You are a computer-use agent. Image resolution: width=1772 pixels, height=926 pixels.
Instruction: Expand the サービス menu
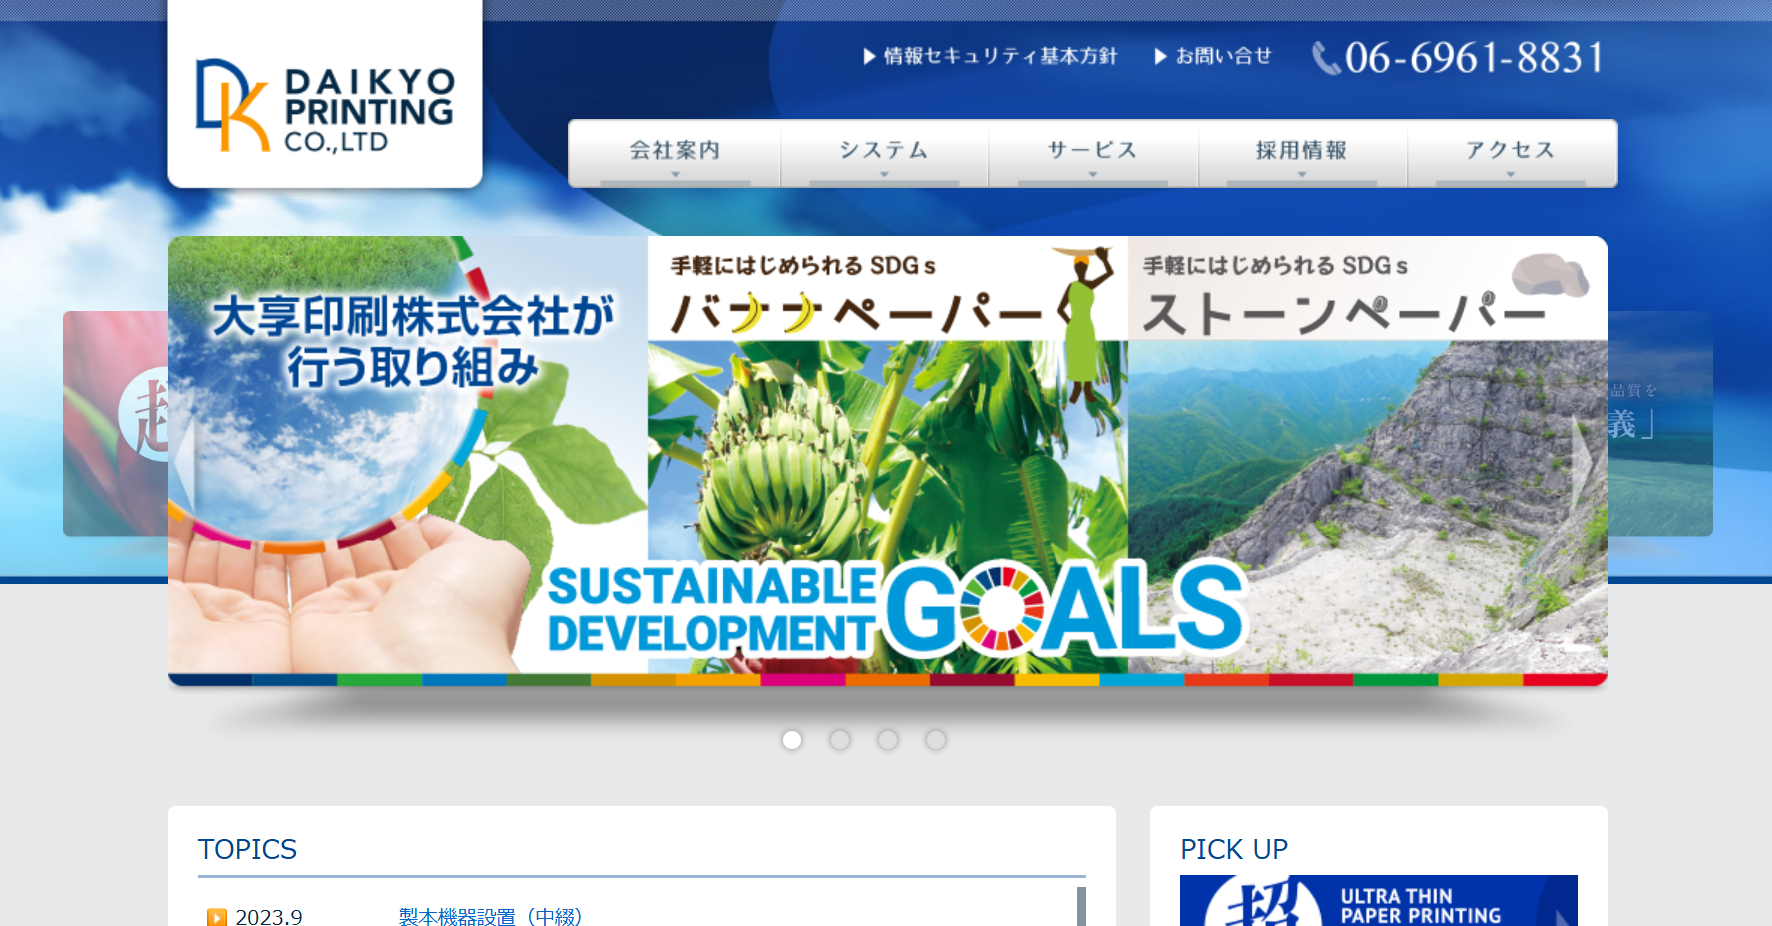[x=1093, y=153]
